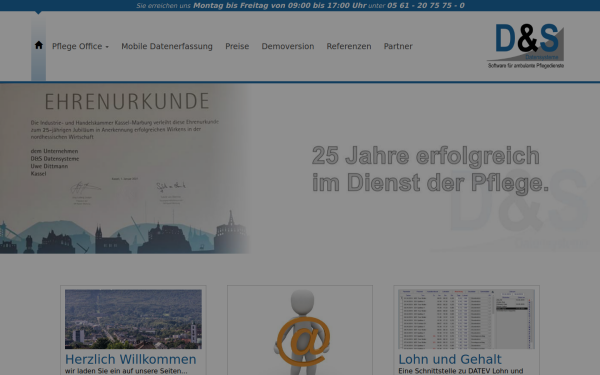Navigate to Demoversion
The image size is (600, 375).
[x=288, y=46]
